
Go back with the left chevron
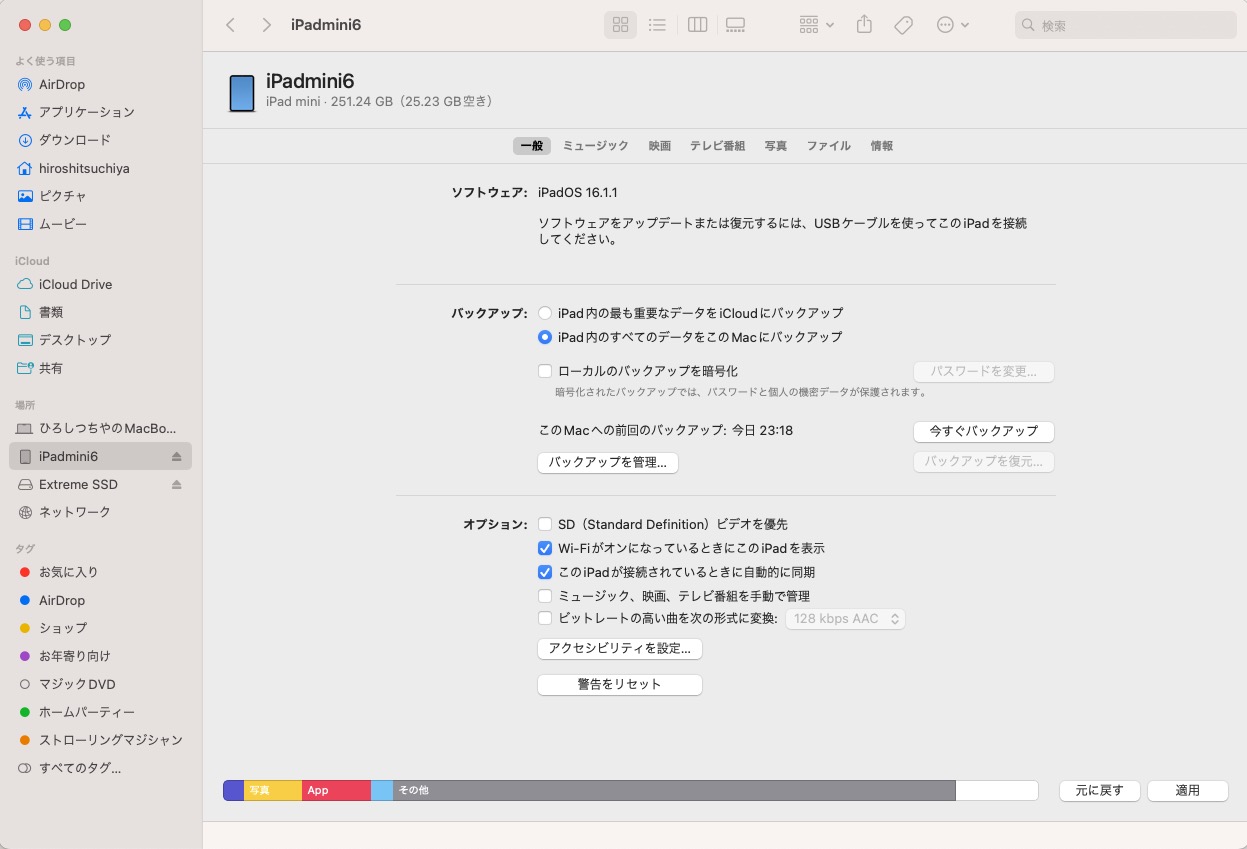click(231, 25)
